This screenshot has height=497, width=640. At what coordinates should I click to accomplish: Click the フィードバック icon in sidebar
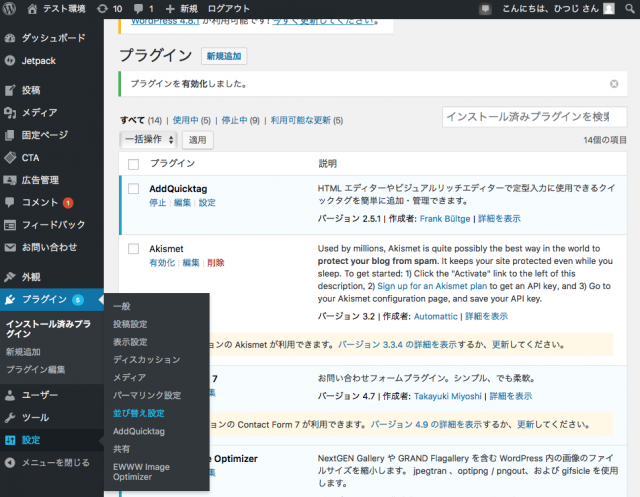click(x=10, y=224)
